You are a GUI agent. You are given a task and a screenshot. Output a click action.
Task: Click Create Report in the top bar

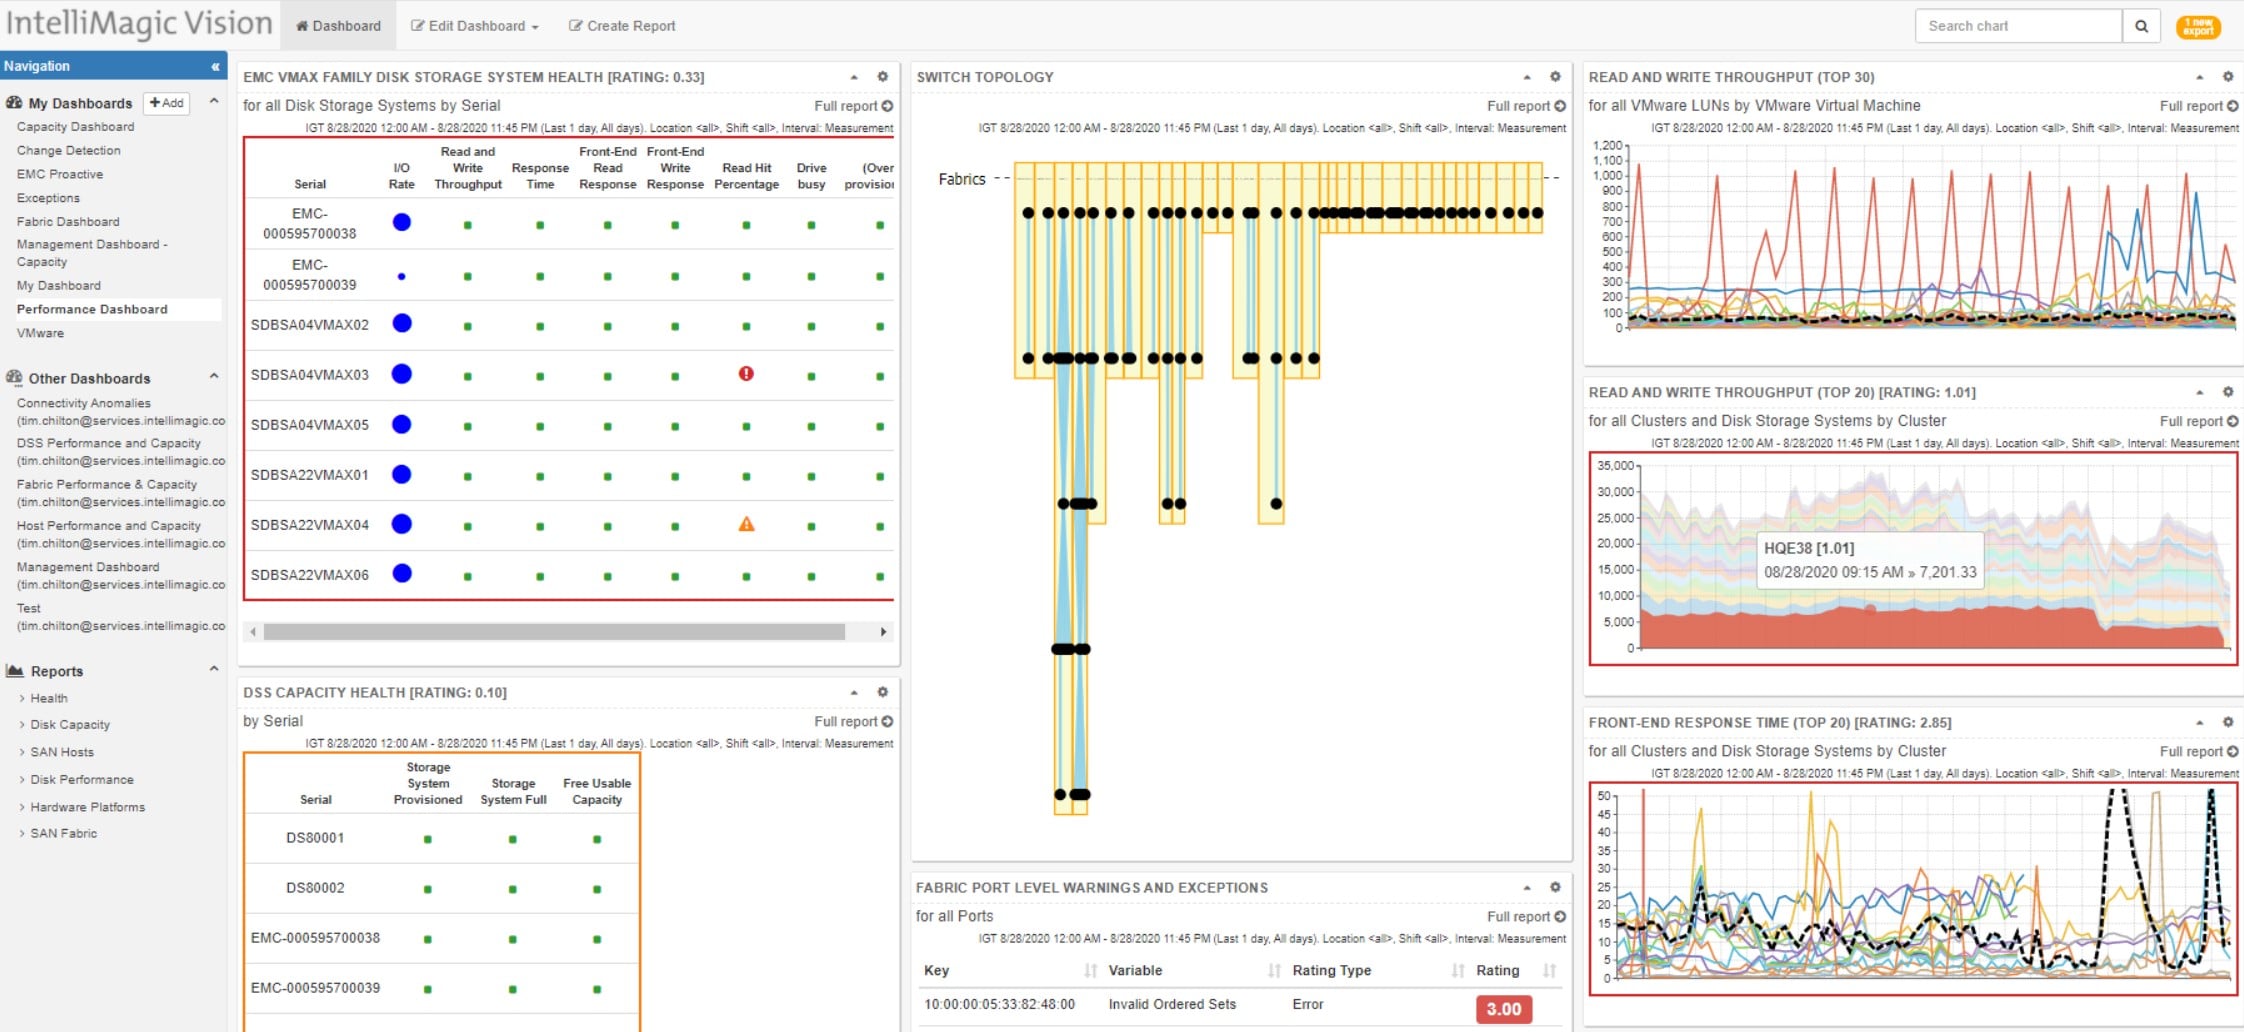tap(622, 26)
